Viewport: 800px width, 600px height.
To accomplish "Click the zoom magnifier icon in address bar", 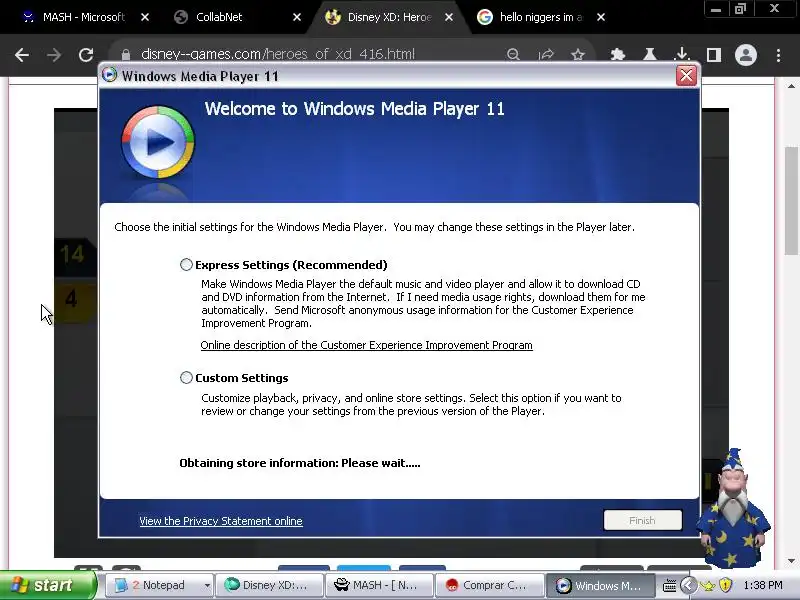I will pos(513,54).
